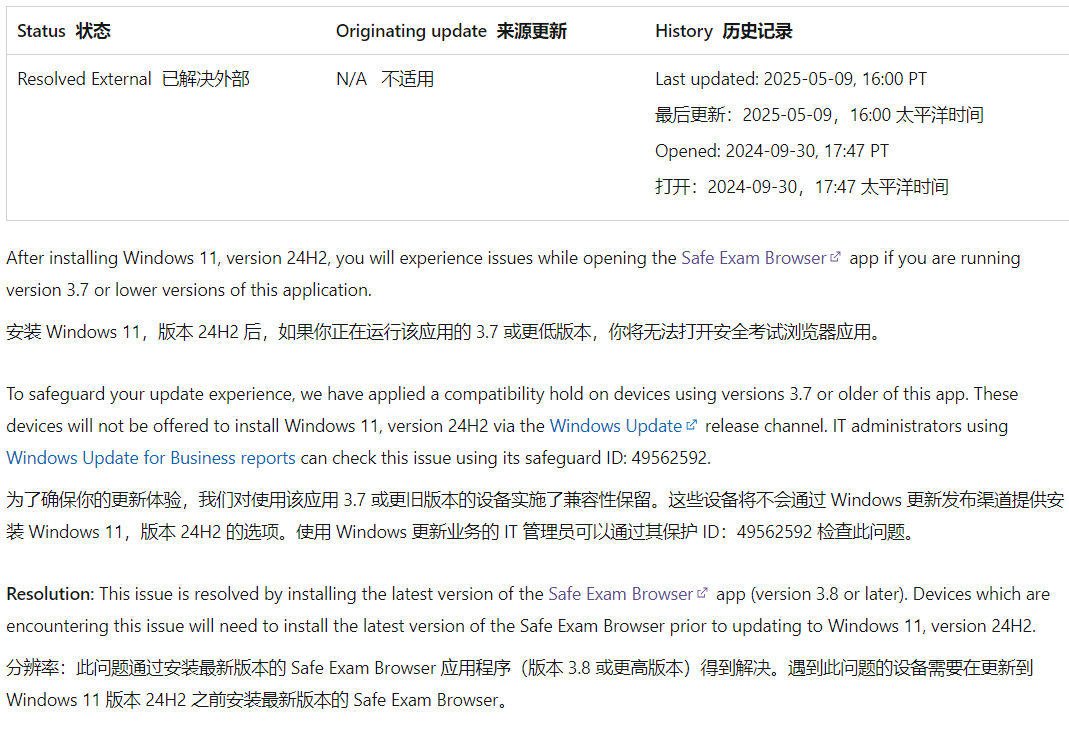
Task: Click external-link icon after first Safe Exam Browser
Action: [834, 257]
